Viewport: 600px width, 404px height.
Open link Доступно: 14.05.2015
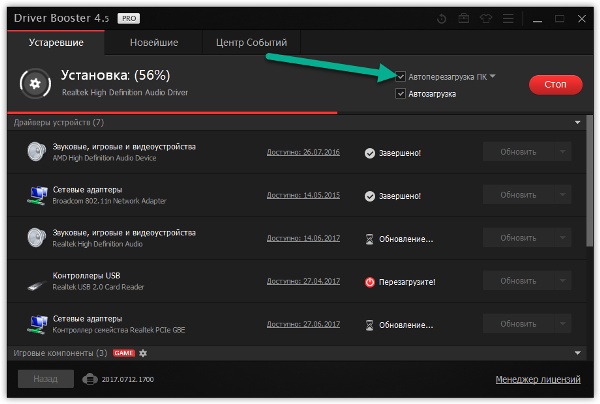(x=303, y=195)
